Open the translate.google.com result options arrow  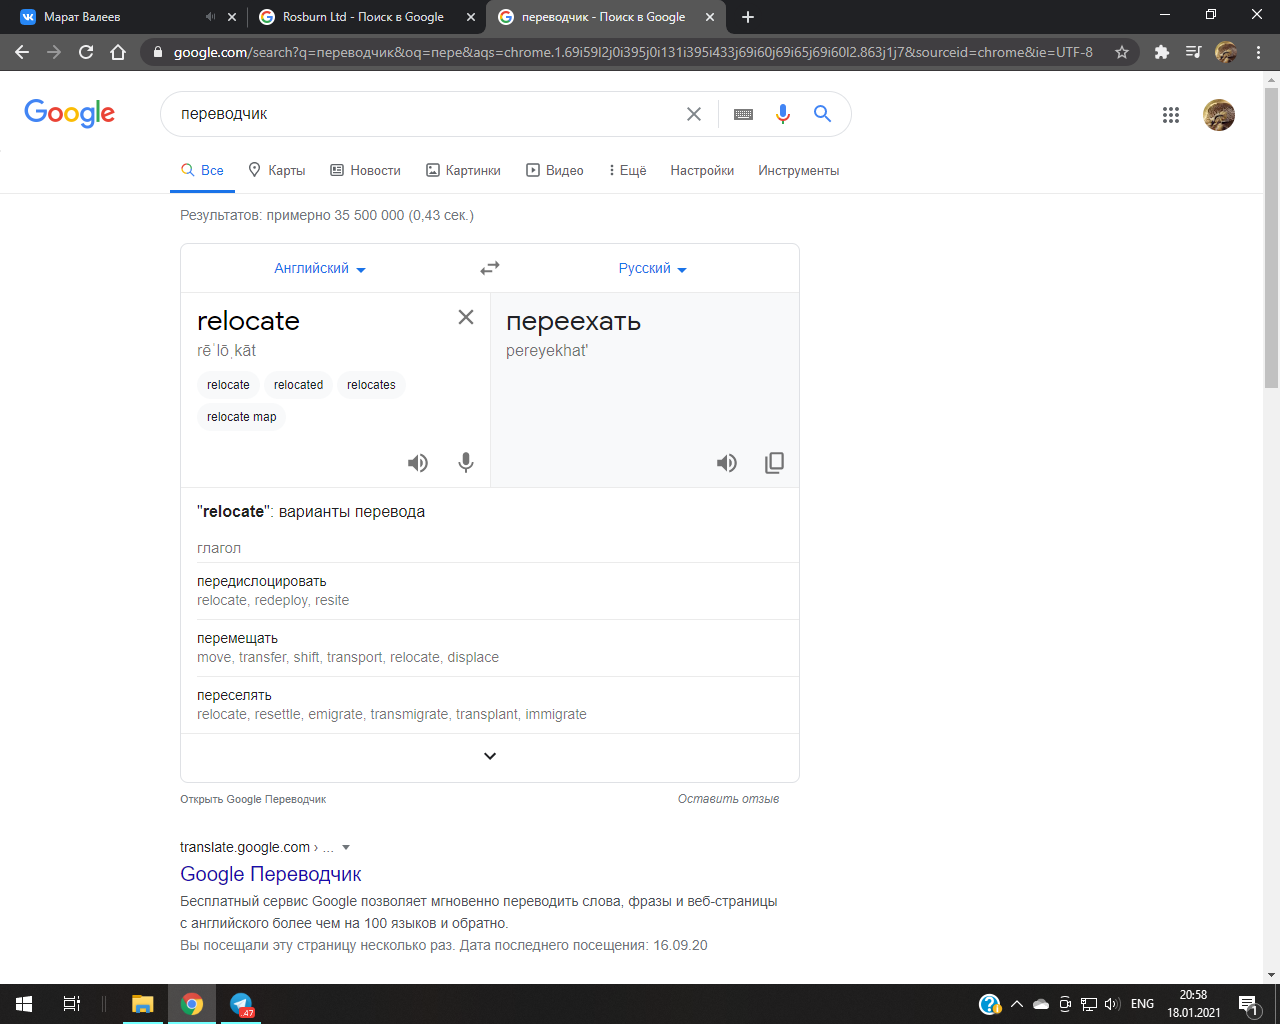[346, 847]
